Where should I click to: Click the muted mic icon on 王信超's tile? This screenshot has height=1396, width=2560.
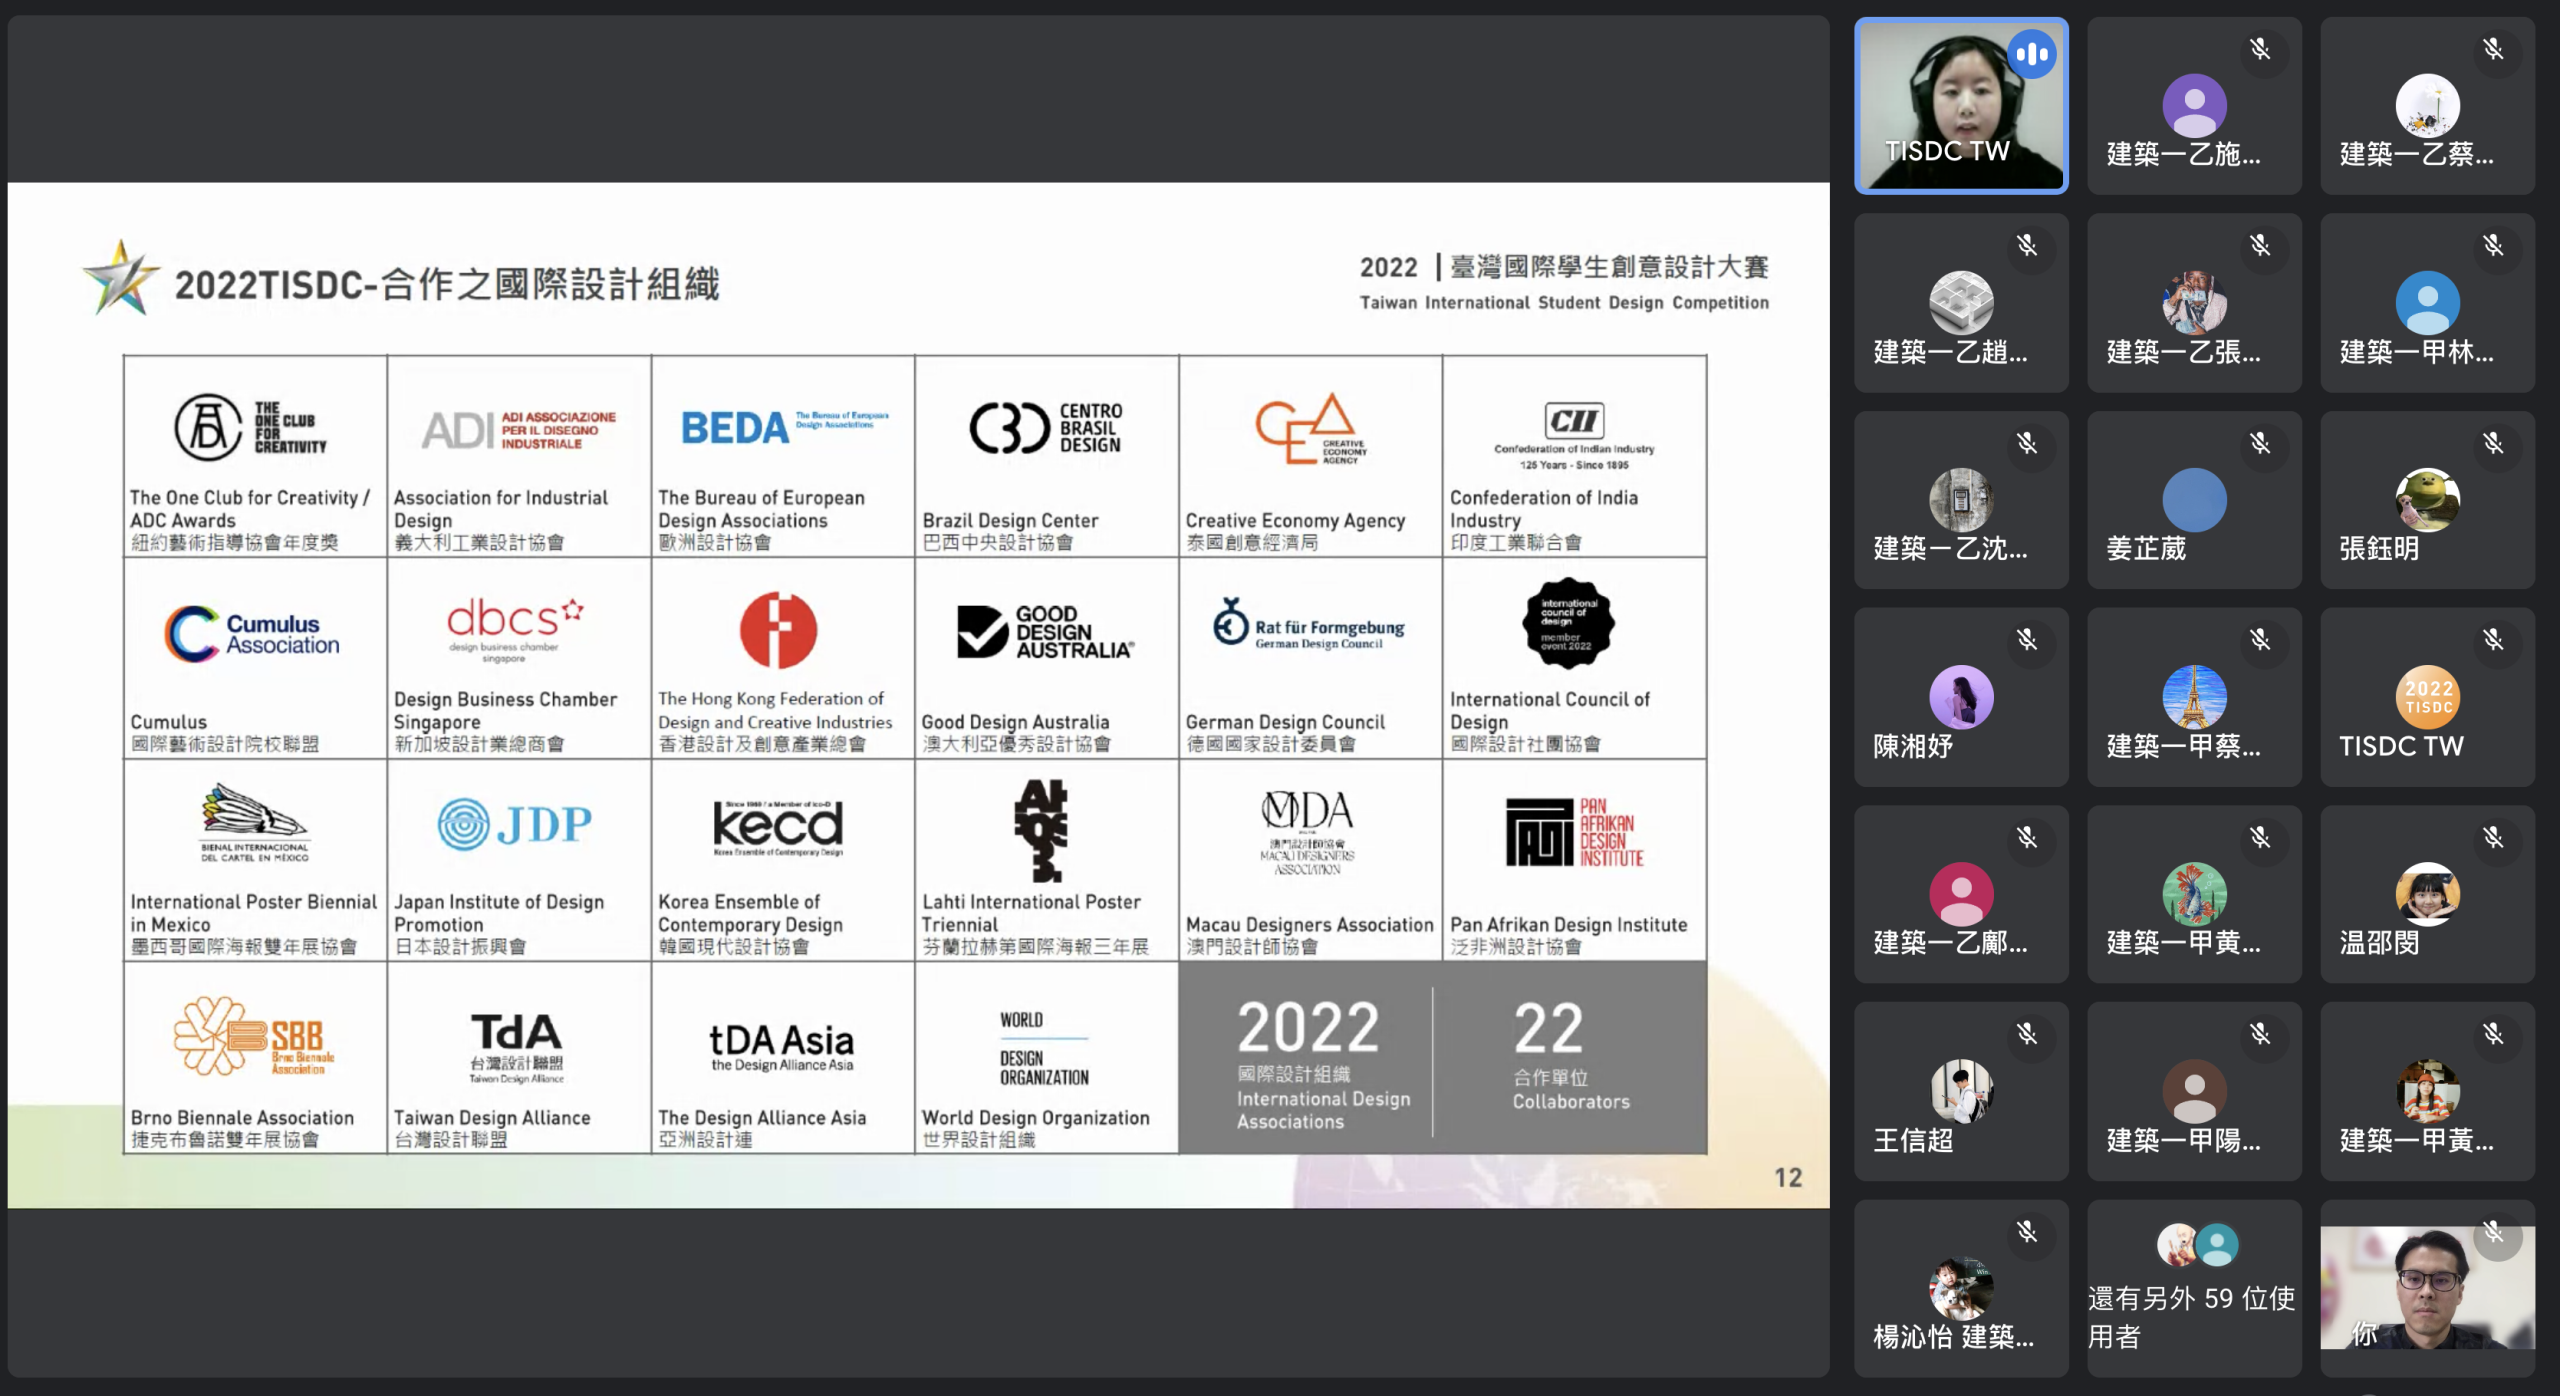[2027, 1034]
